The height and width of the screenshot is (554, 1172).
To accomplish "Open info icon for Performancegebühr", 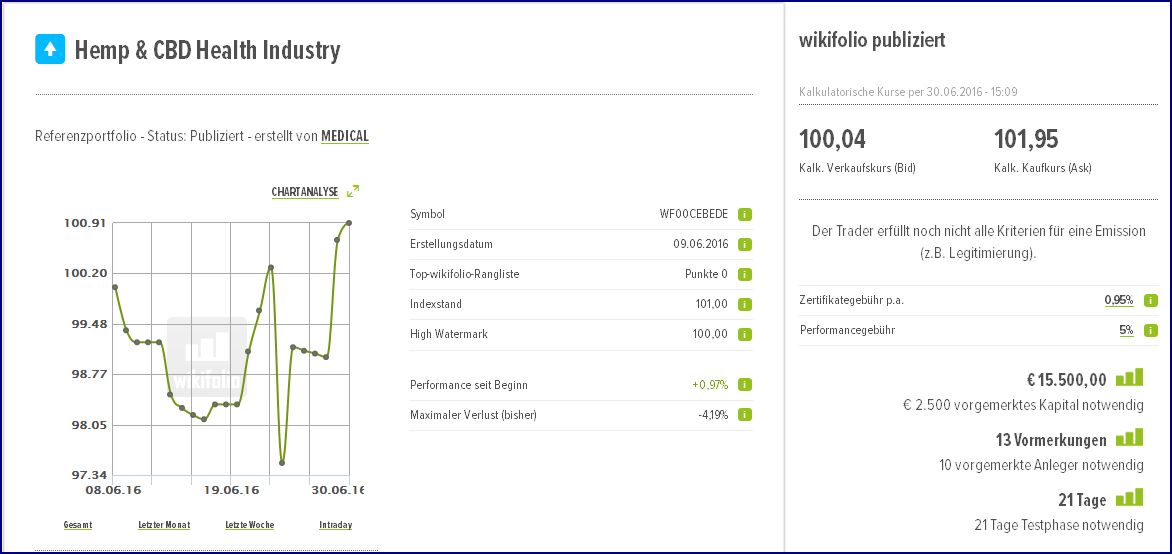I will pos(1151,330).
